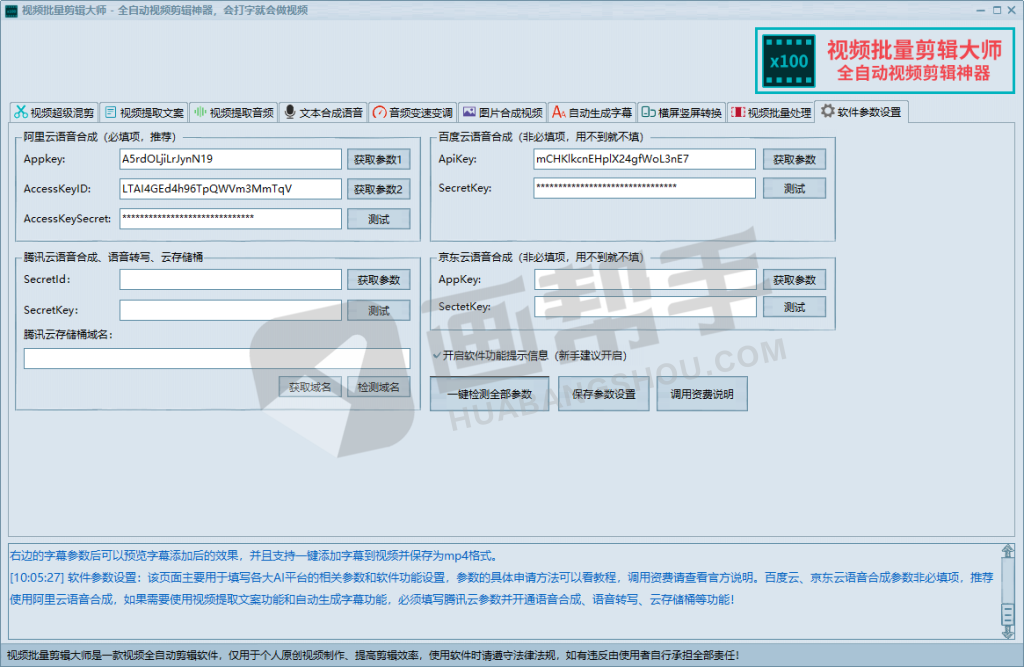Maximize the application window
The width and height of the screenshot is (1024, 667).
tap(997, 10)
